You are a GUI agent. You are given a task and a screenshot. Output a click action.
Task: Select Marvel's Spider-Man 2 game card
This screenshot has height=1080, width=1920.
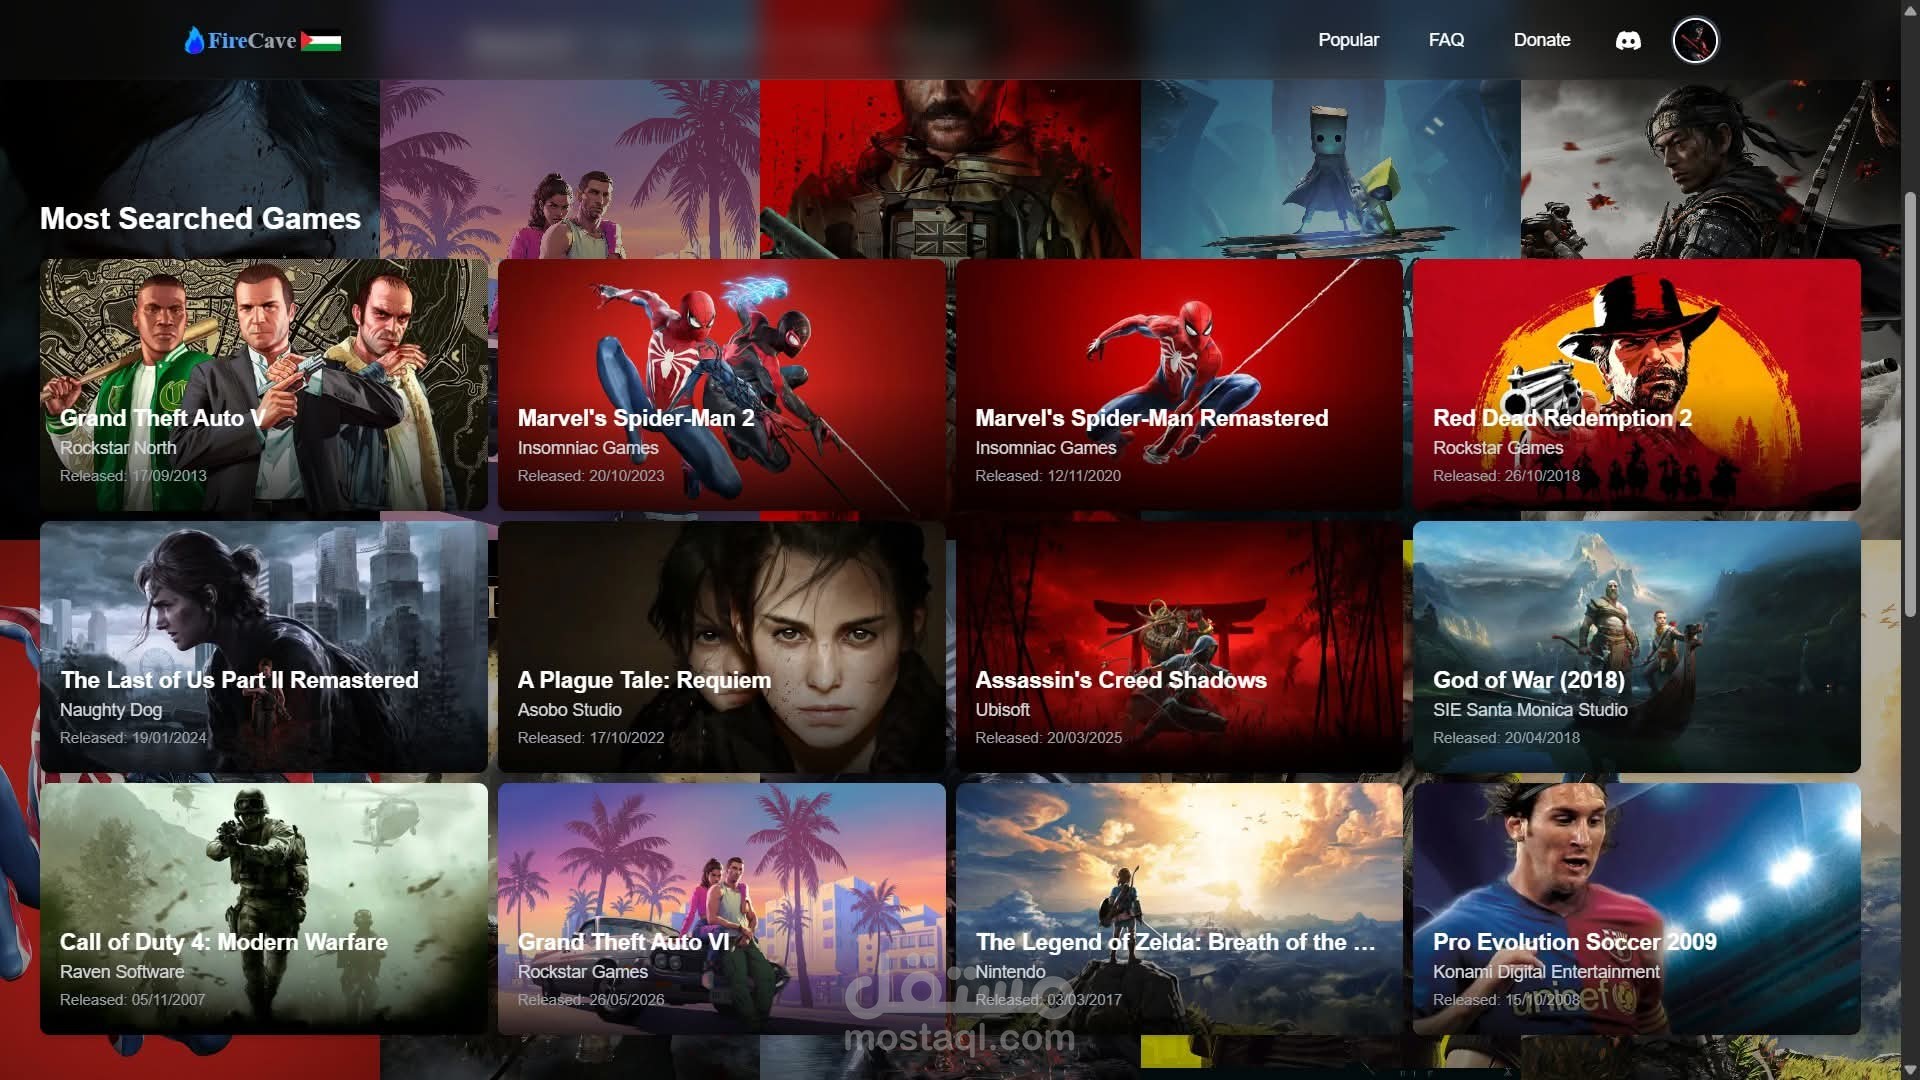click(x=721, y=385)
